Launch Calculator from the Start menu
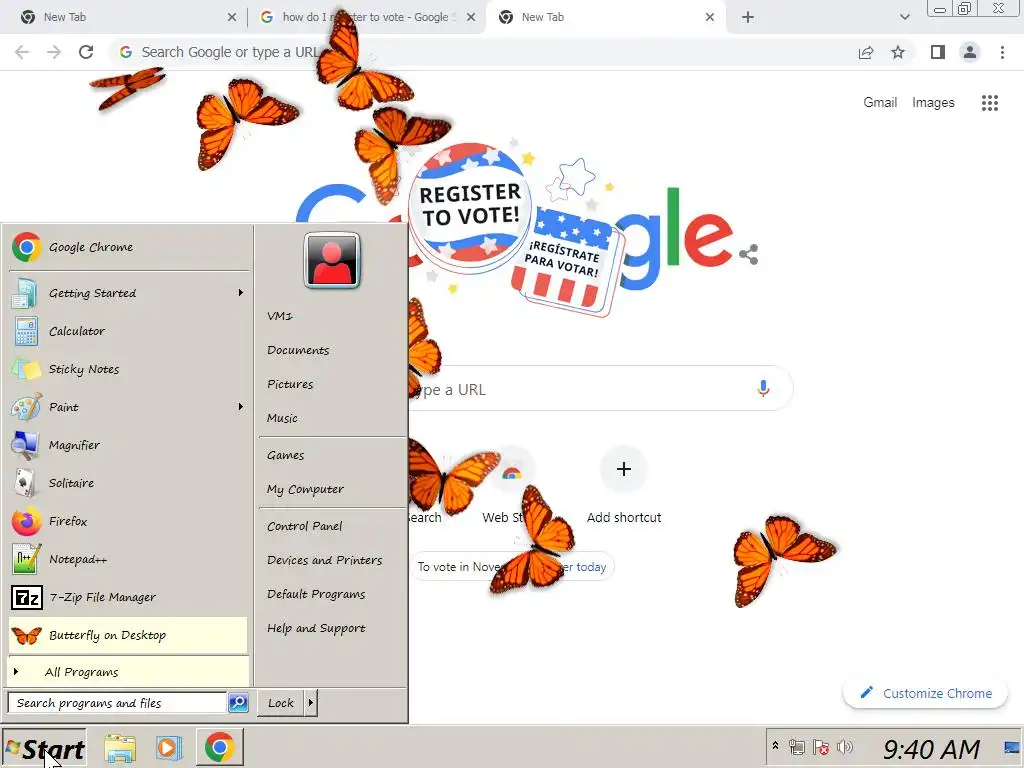1024x768 pixels. (x=128, y=331)
